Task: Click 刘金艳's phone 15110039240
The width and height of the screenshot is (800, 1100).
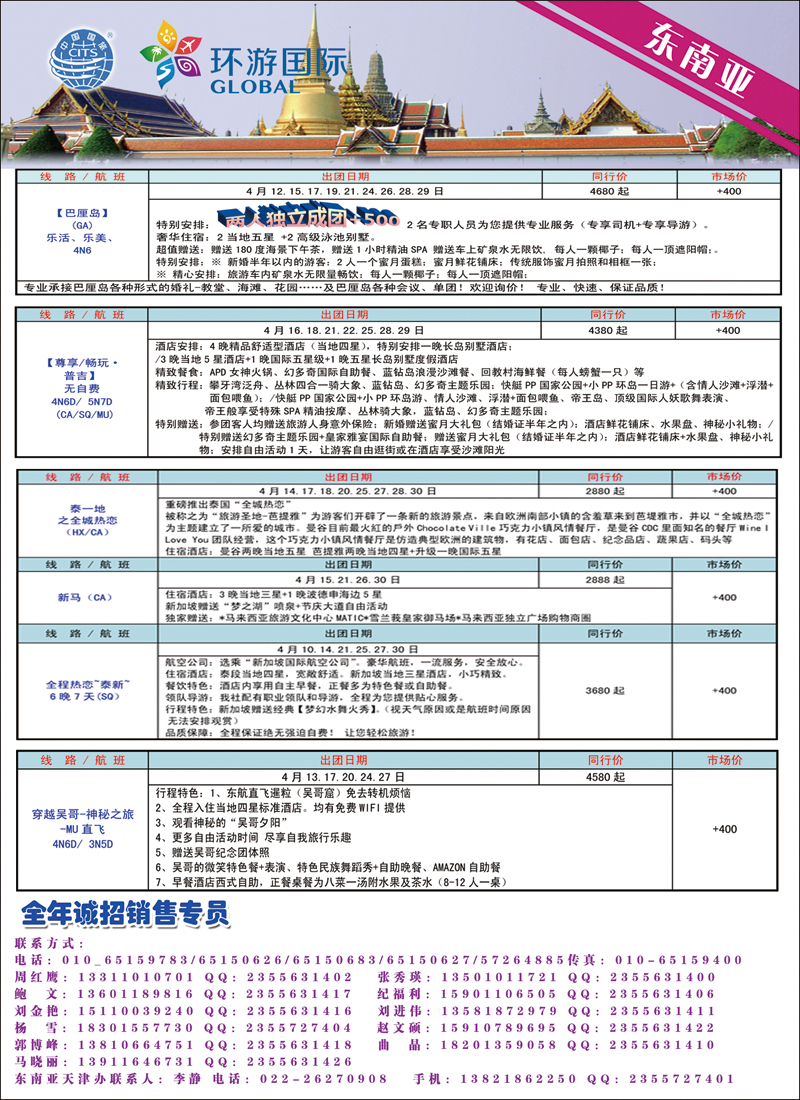Action: (138, 1011)
